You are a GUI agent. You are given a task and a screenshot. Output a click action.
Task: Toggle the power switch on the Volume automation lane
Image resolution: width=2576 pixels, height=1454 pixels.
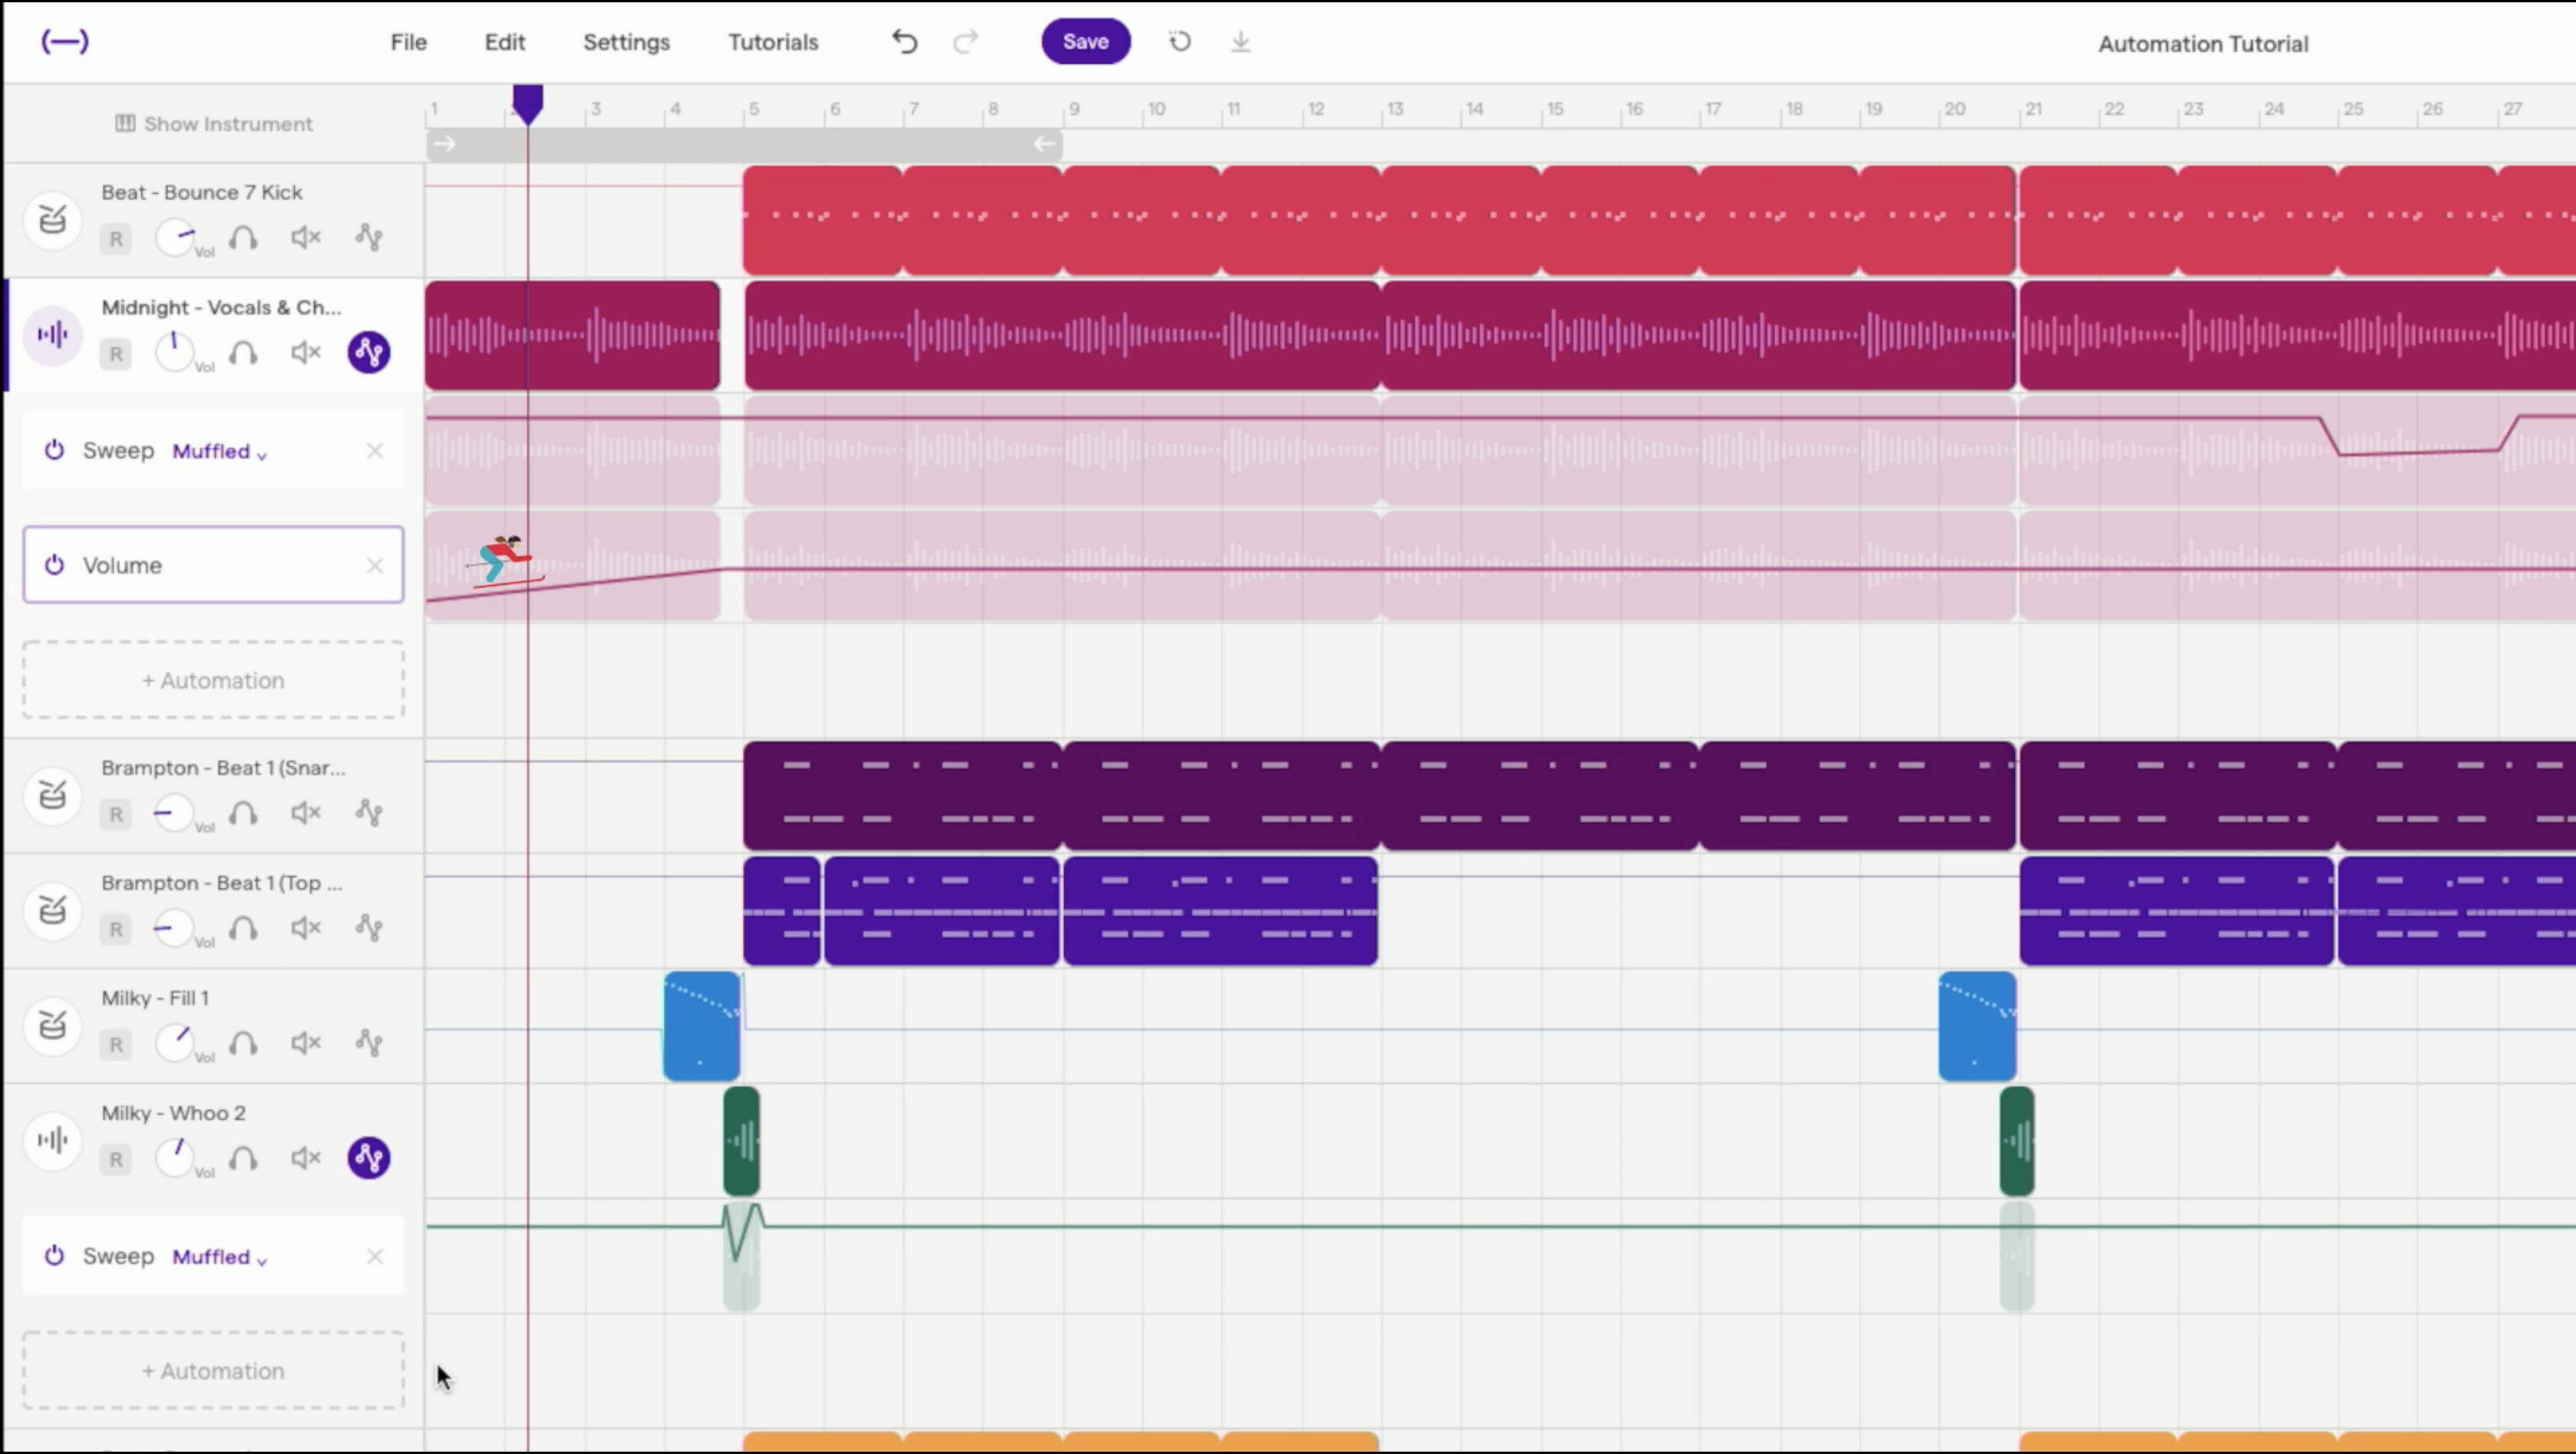(55, 565)
